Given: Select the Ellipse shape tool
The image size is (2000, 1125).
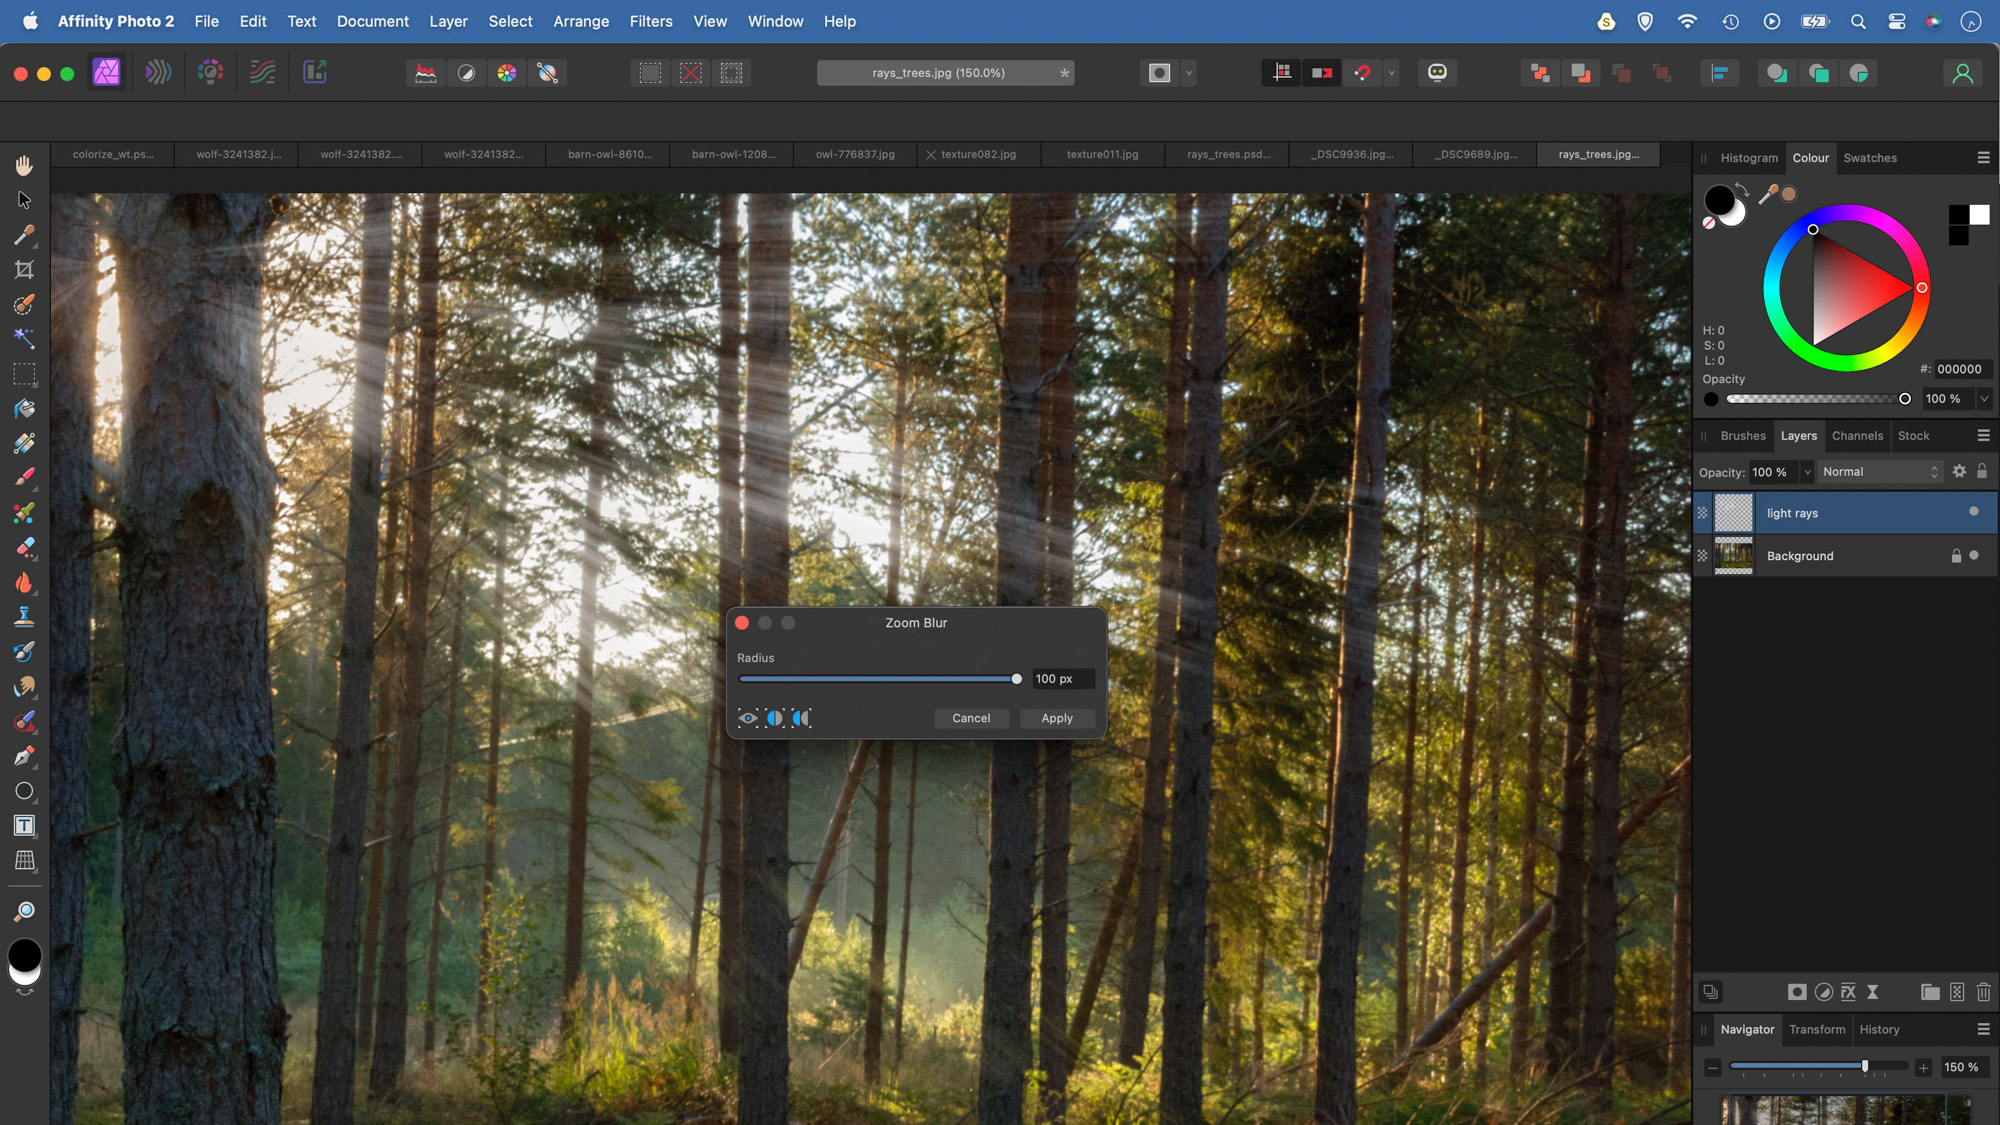Looking at the screenshot, I should pos(24,791).
